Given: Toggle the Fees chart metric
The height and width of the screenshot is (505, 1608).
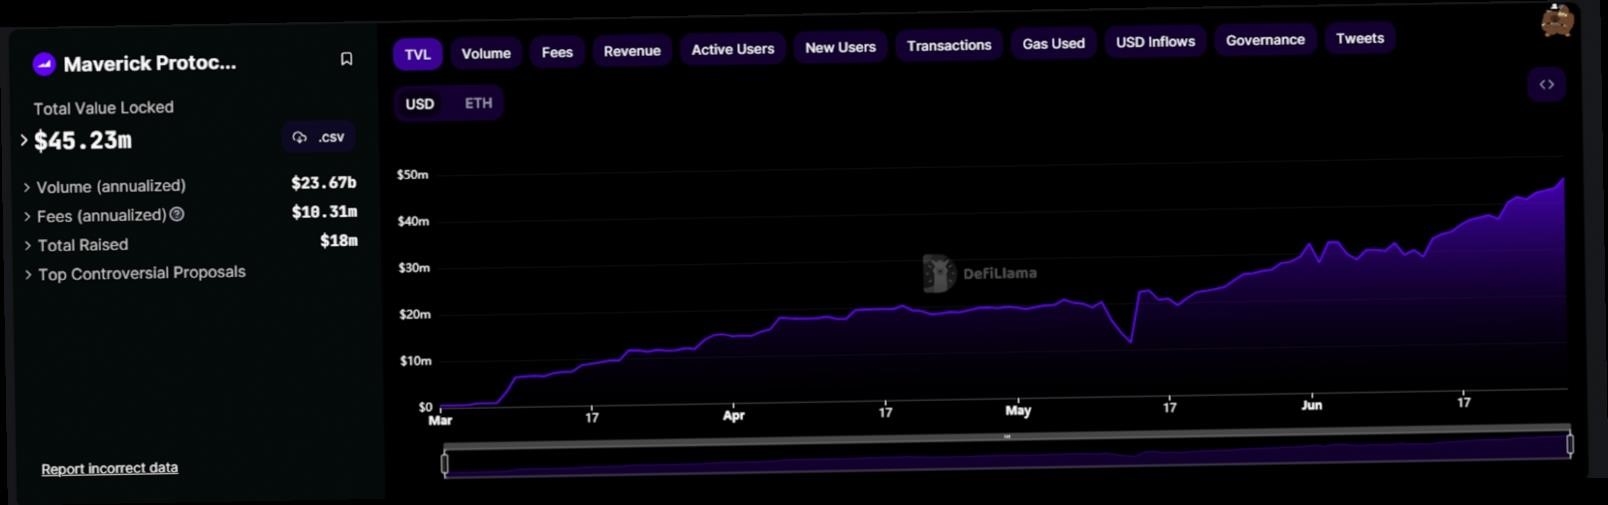Looking at the screenshot, I should pos(557,52).
